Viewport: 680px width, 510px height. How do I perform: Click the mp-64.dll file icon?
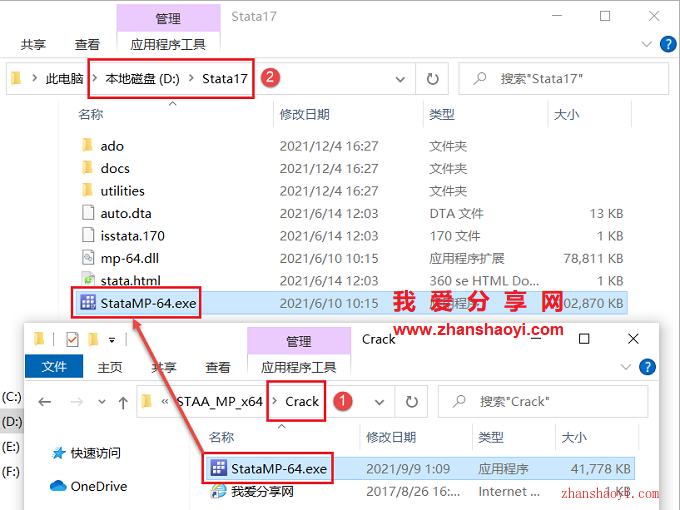click(88, 258)
